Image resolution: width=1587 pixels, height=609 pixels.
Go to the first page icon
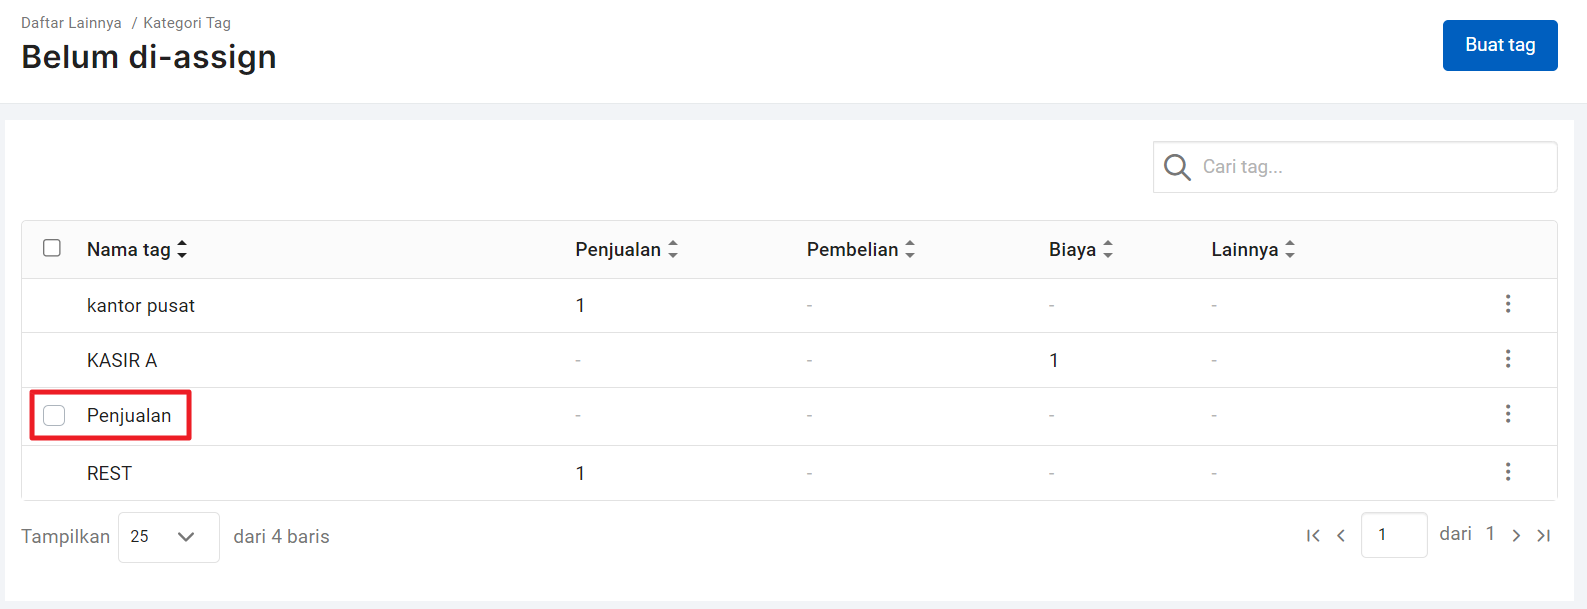click(1313, 536)
